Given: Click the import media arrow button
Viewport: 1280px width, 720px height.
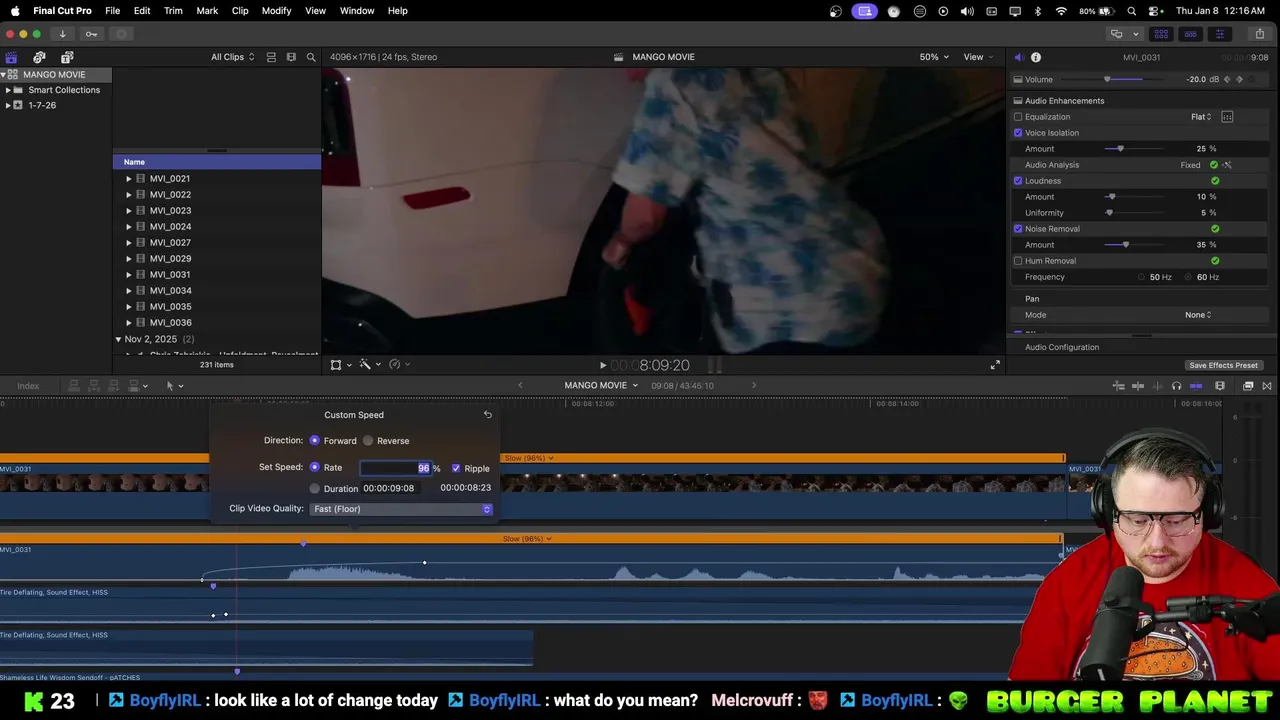Looking at the screenshot, I should (x=62, y=34).
